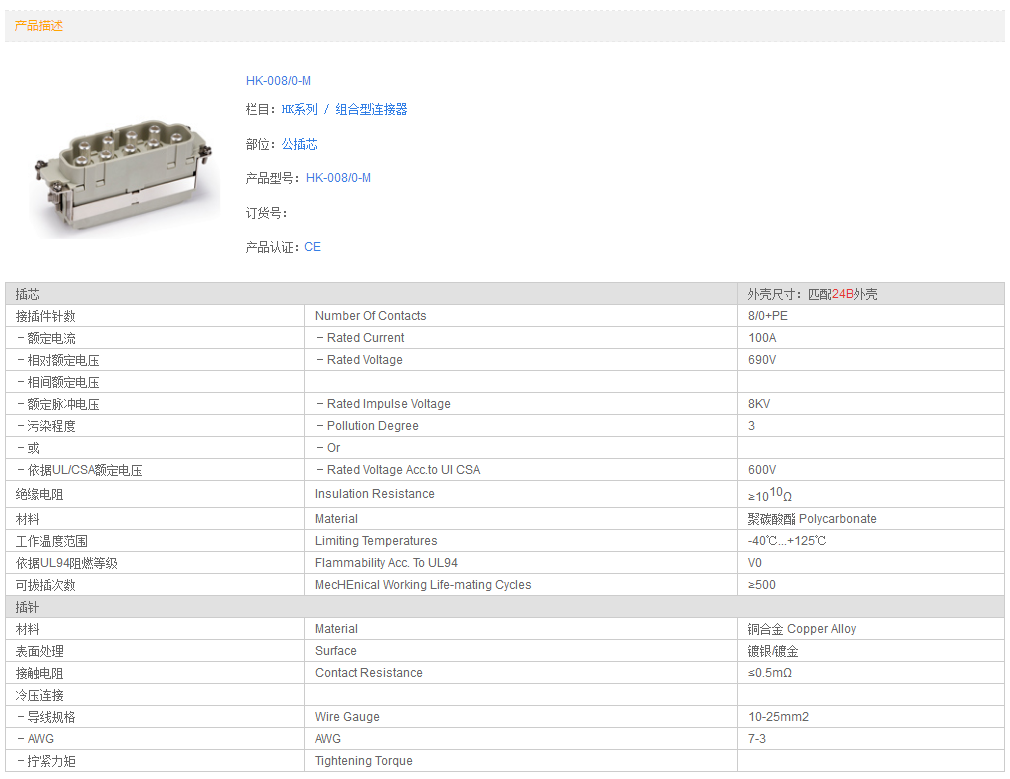
Task: Select the Limiting Temperatures label cell
Action: pyautogui.click(x=375, y=541)
